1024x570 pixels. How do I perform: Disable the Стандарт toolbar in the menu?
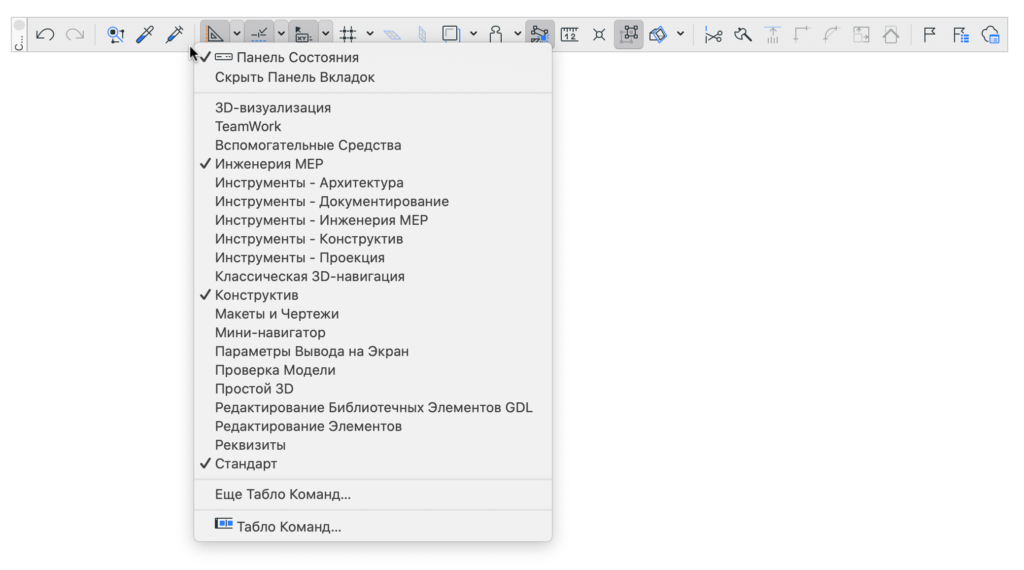(x=246, y=464)
